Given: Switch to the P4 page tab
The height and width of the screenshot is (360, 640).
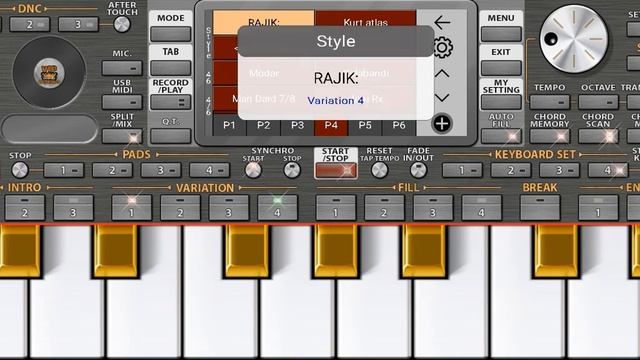Looking at the screenshot, I should pyautogui.click(x=331, y=125).
